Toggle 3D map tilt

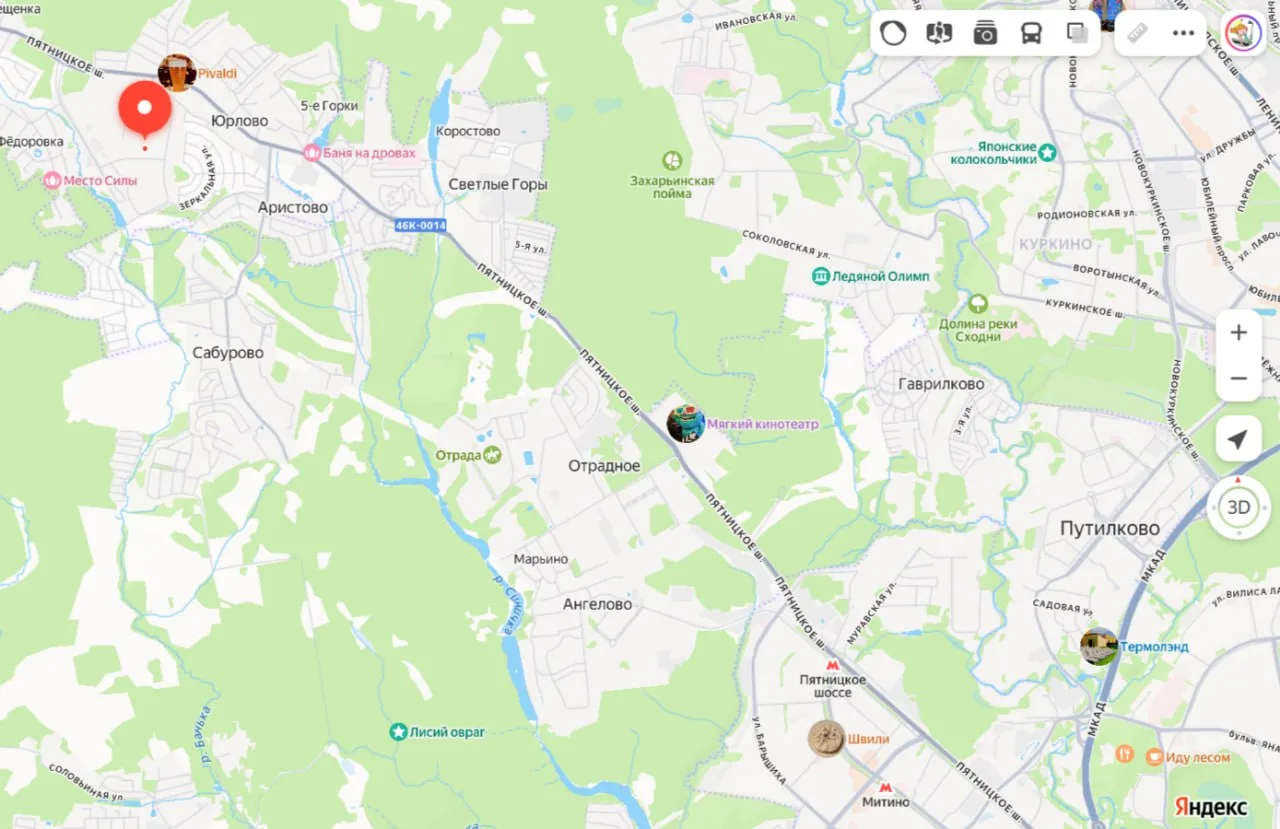tap(1239, 507)
